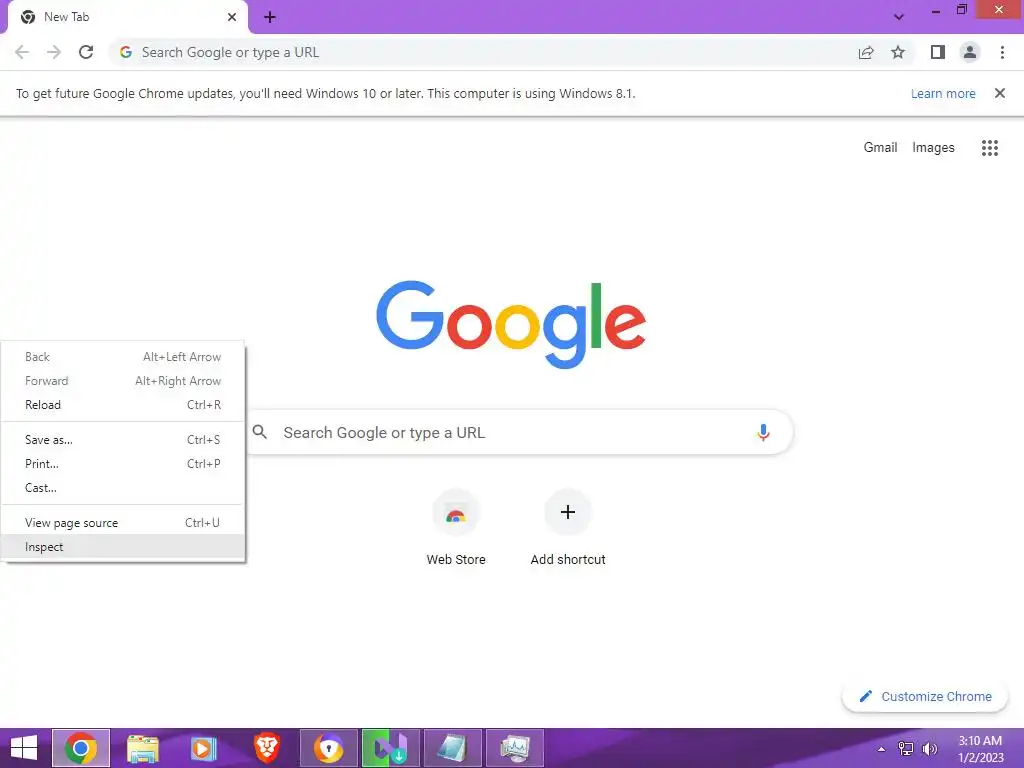Viewport: 1024px width, 768px height.
Task: Start voice search with microphone icon
Action: (763, 432)
